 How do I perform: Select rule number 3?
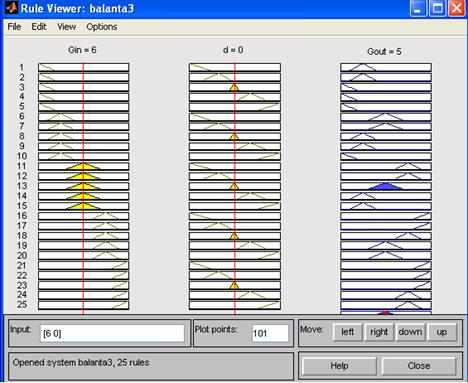pyautogui.click(x=22, y=87)
